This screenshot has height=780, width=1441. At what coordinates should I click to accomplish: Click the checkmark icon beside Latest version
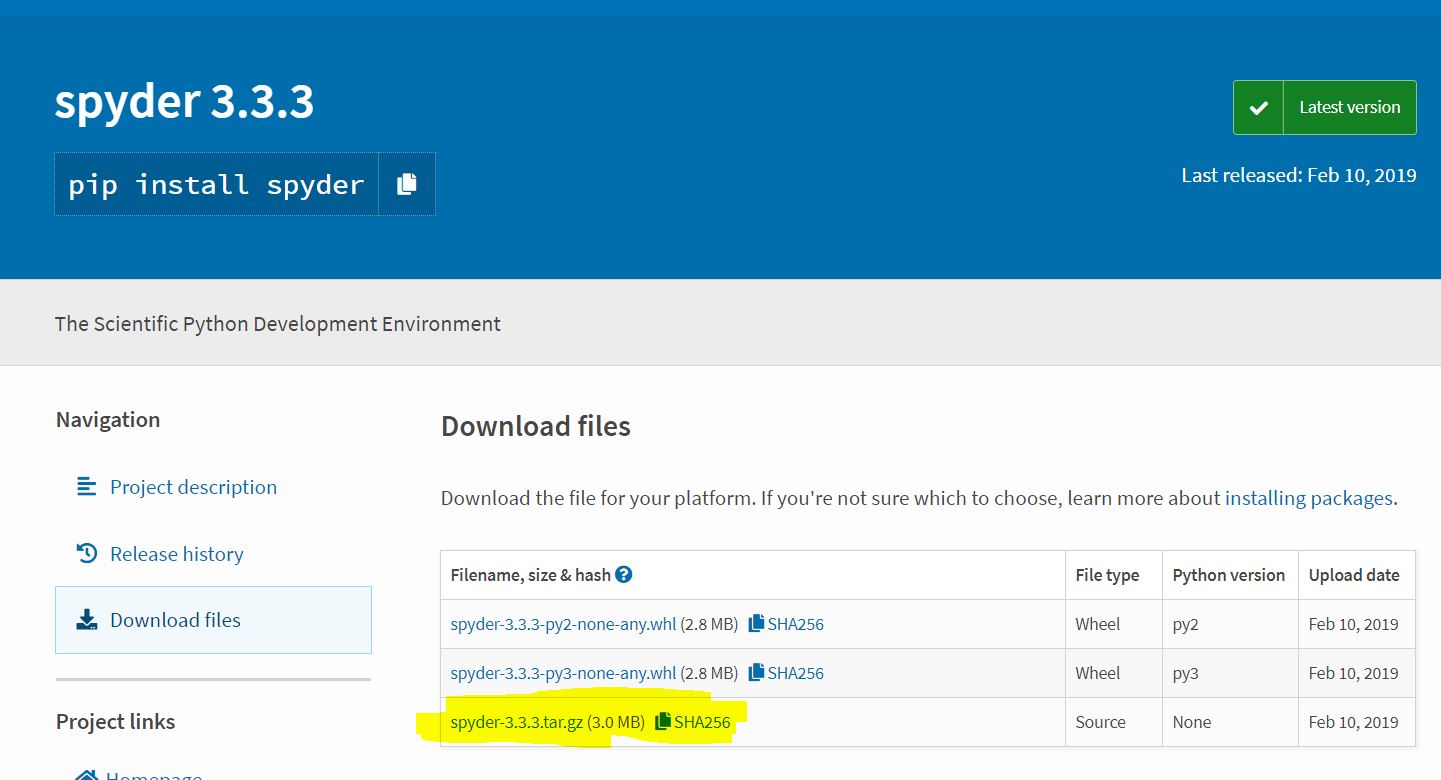[x=1259, y=107]
